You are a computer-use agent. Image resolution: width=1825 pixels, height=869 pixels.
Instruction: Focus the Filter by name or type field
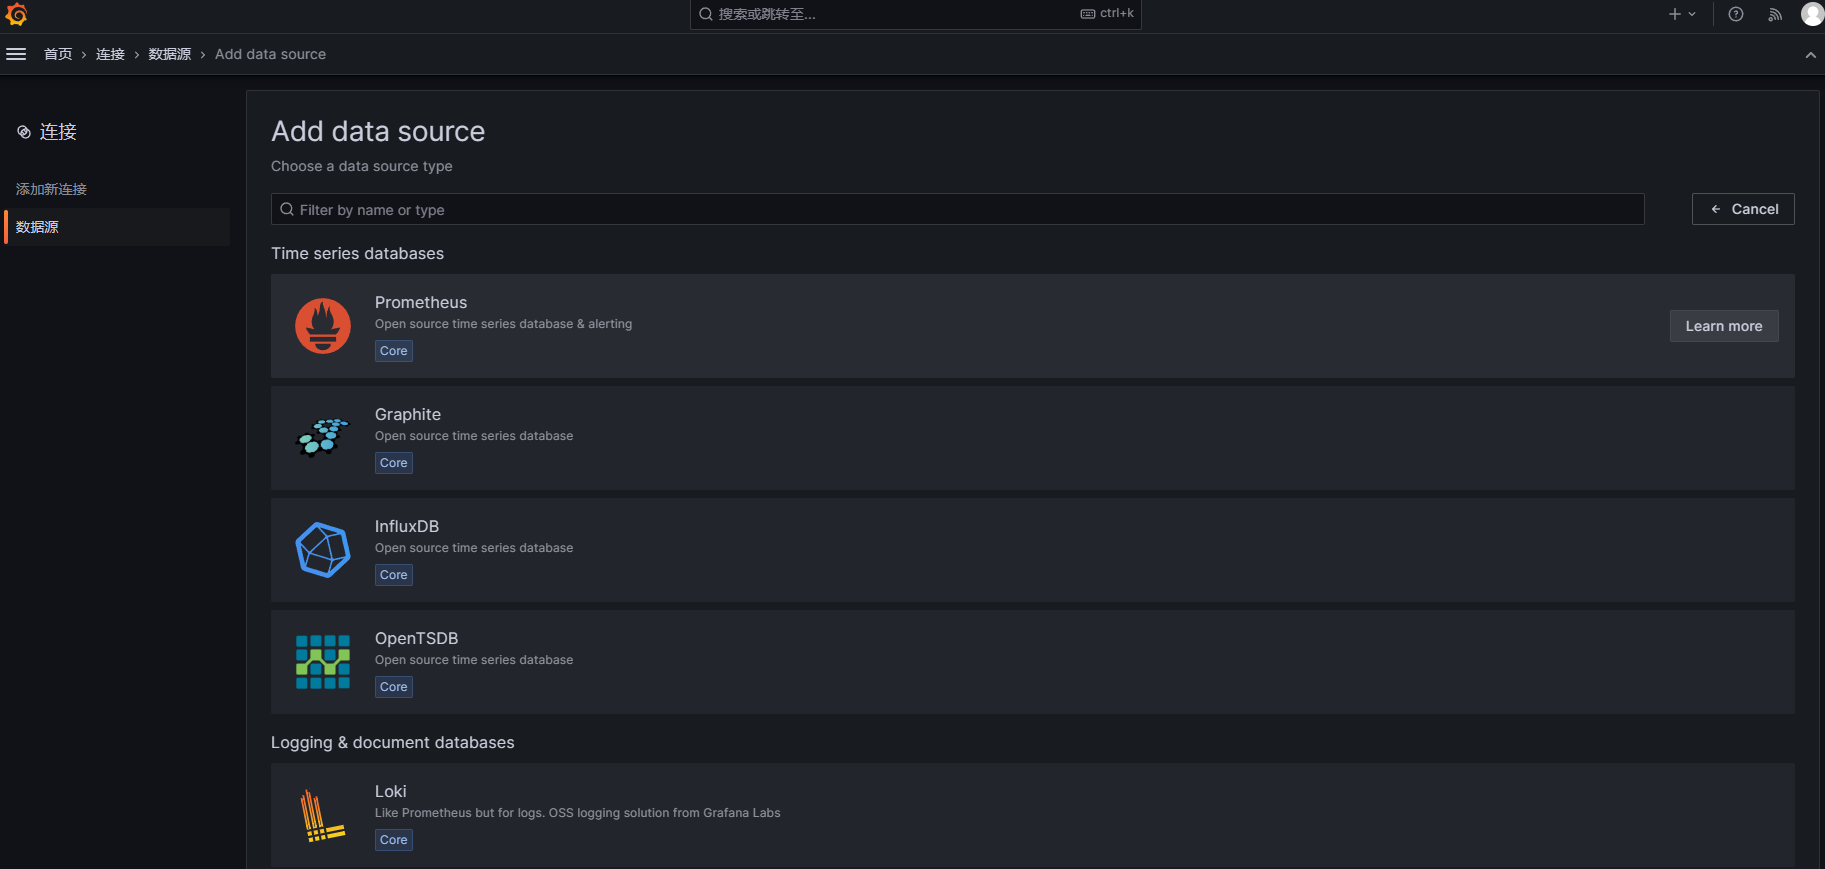coord(958,209)
